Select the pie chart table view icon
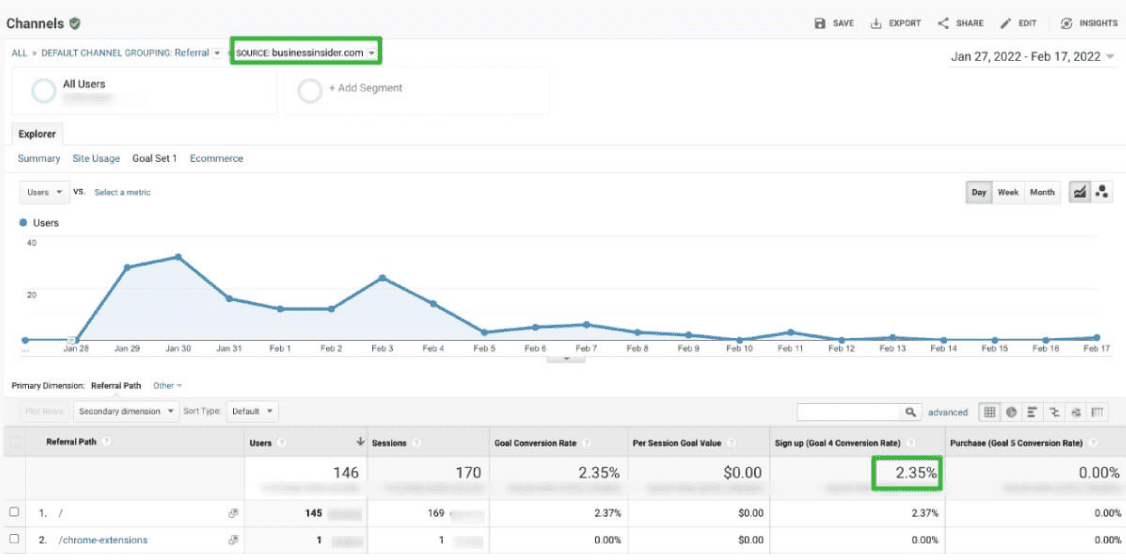1126x560 pixels. [x=1011, y=412]
